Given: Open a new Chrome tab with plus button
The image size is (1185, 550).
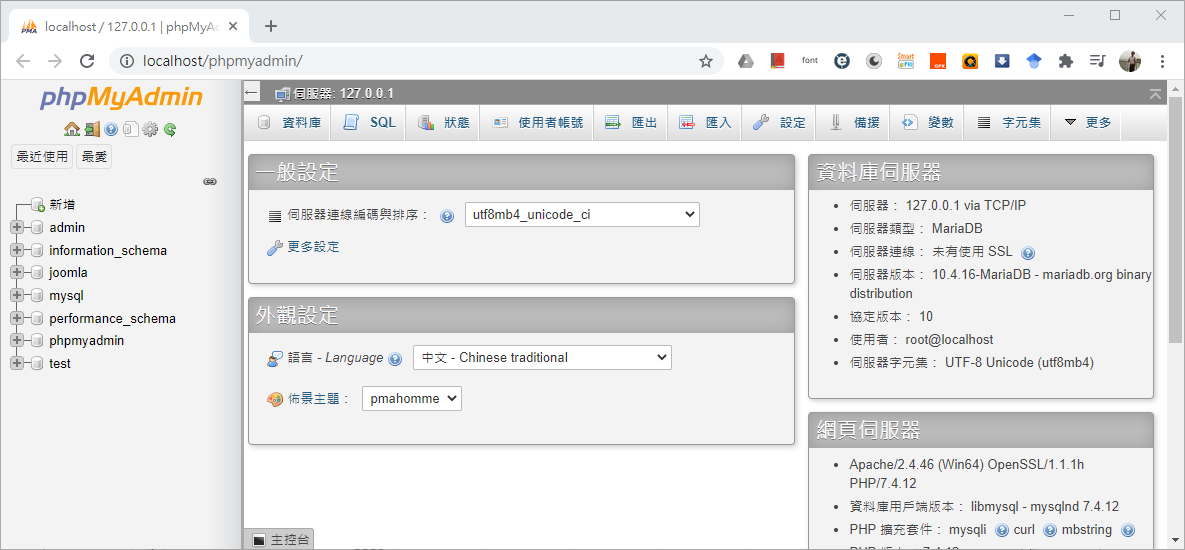Looking at the screenshot, I should (x=271, y=26).
